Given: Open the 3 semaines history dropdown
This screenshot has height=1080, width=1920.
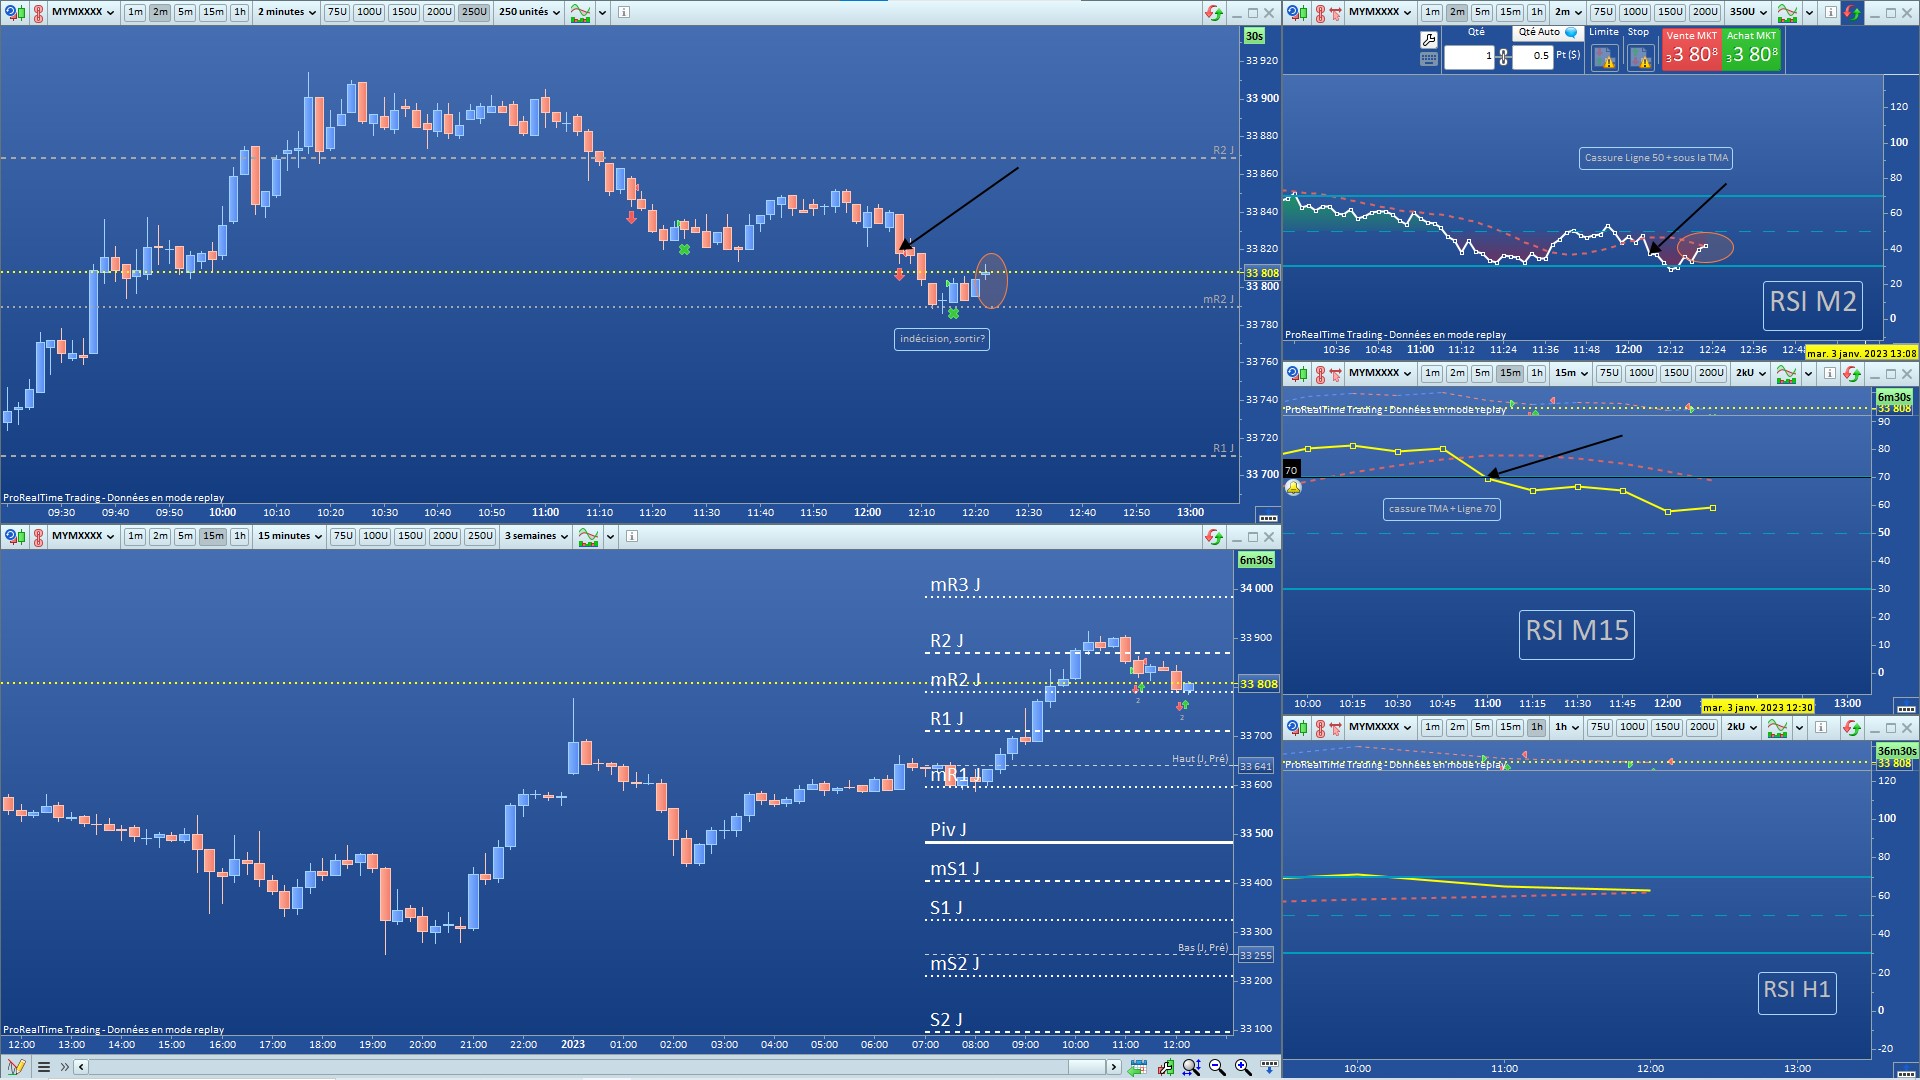Looking at the screenshot, I should (536, 536).
